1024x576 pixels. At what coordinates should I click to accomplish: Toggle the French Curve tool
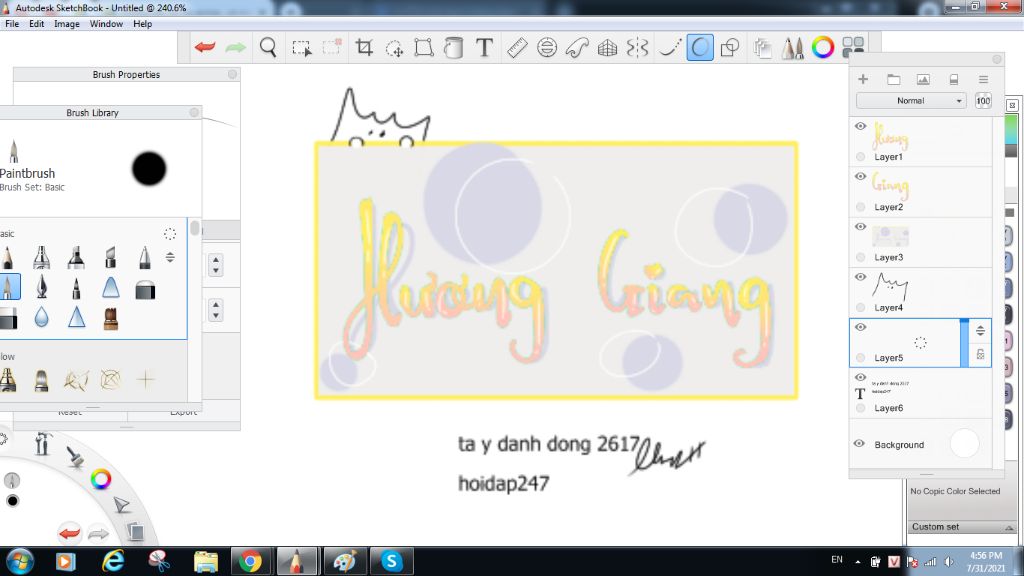point(577,47)
